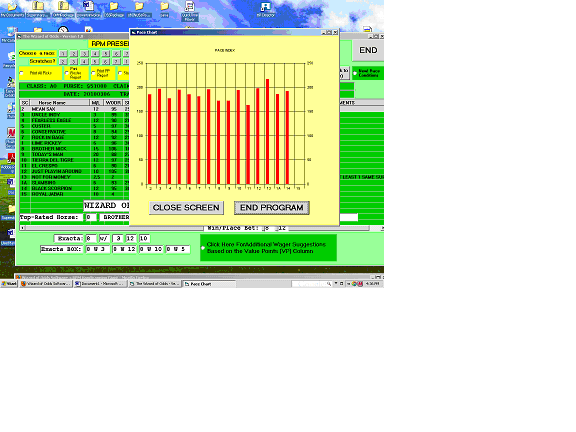576x432 pixels.
Task: Choose race 2 button
Action: tap(74, 54)
